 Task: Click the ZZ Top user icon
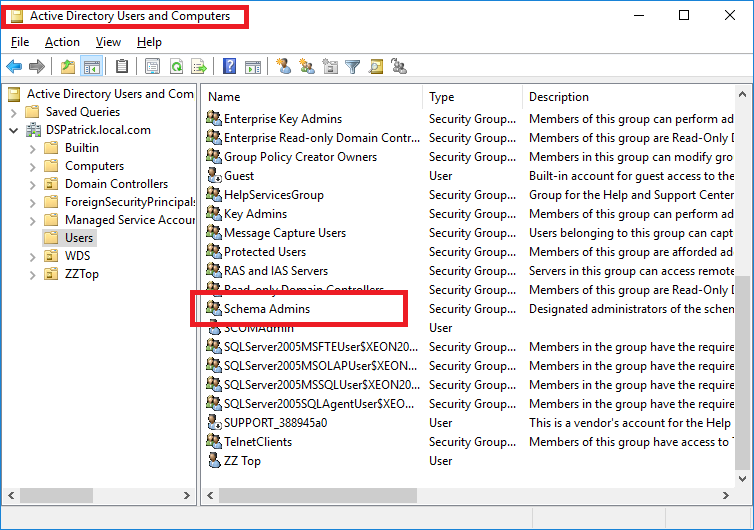[x=214, y=460]
